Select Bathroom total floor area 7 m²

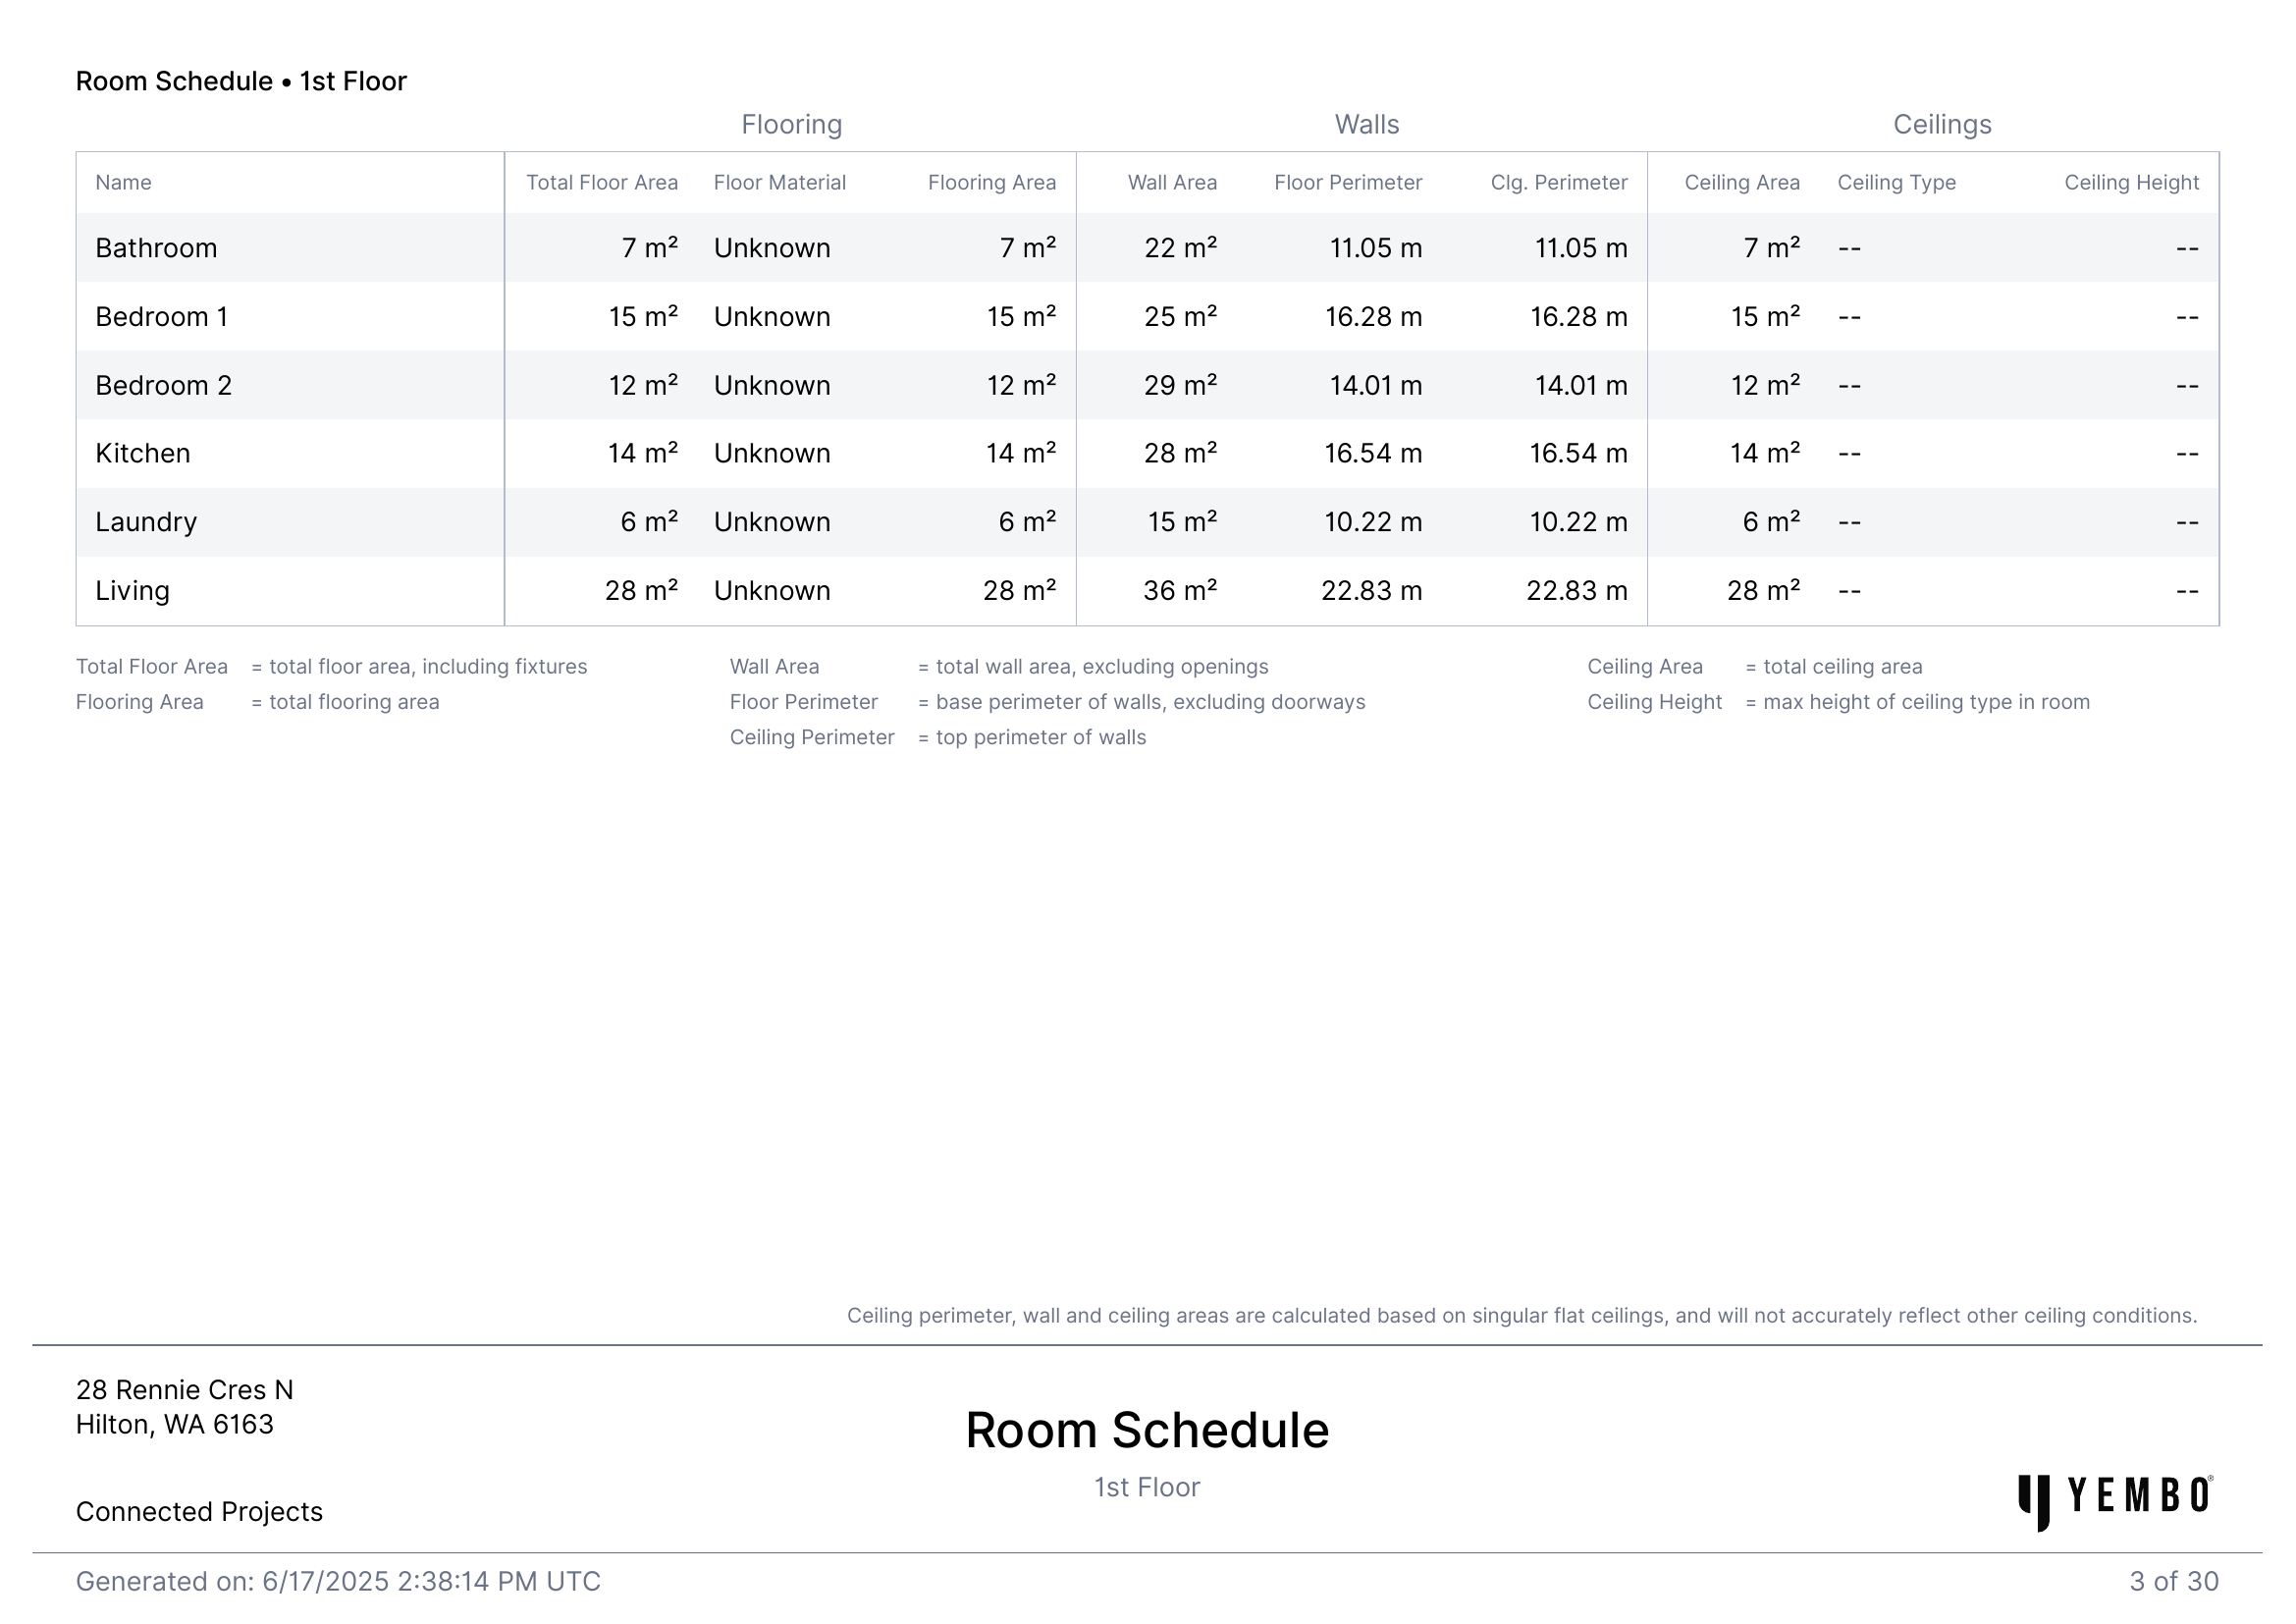pos(650,248)
